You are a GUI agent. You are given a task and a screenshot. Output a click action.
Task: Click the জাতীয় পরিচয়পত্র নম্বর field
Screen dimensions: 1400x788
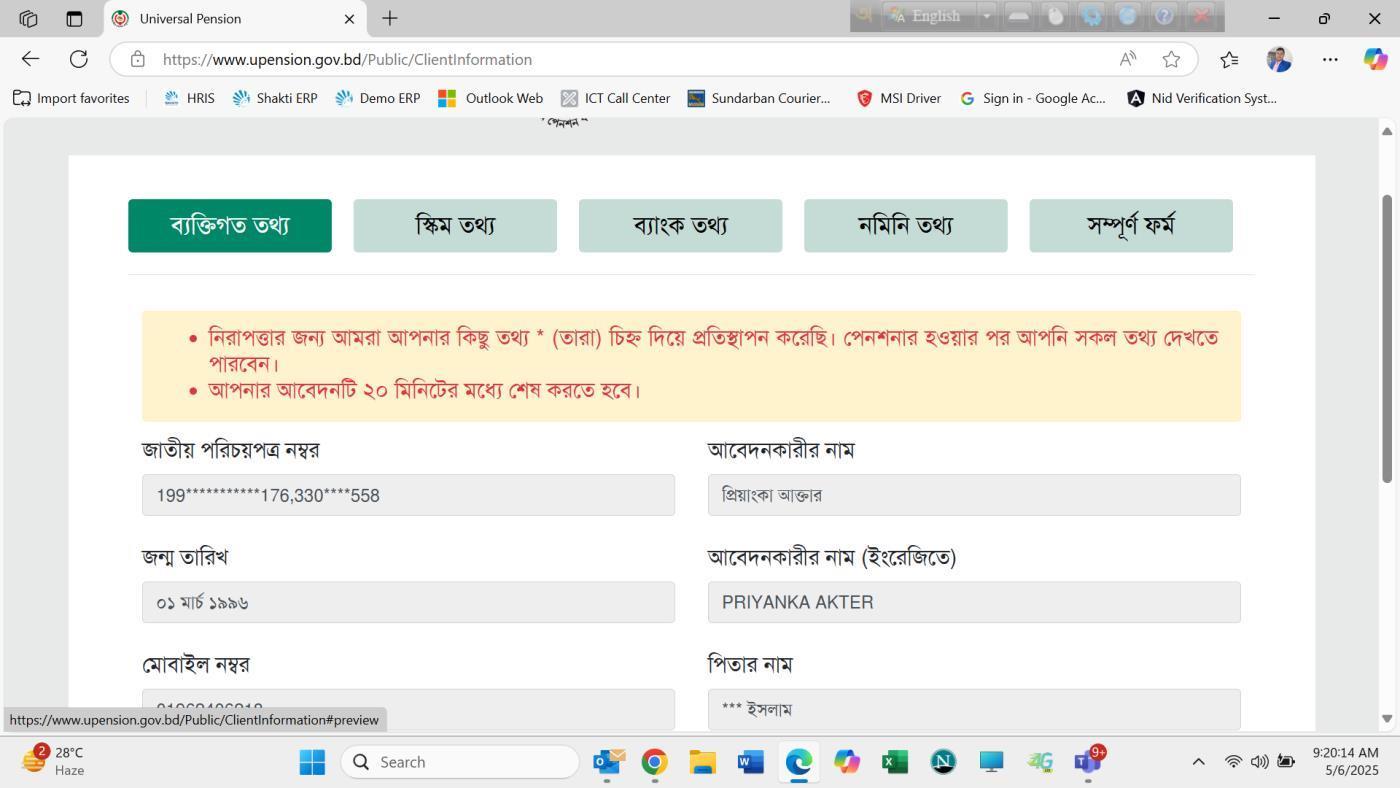click(x=408, y=495)
